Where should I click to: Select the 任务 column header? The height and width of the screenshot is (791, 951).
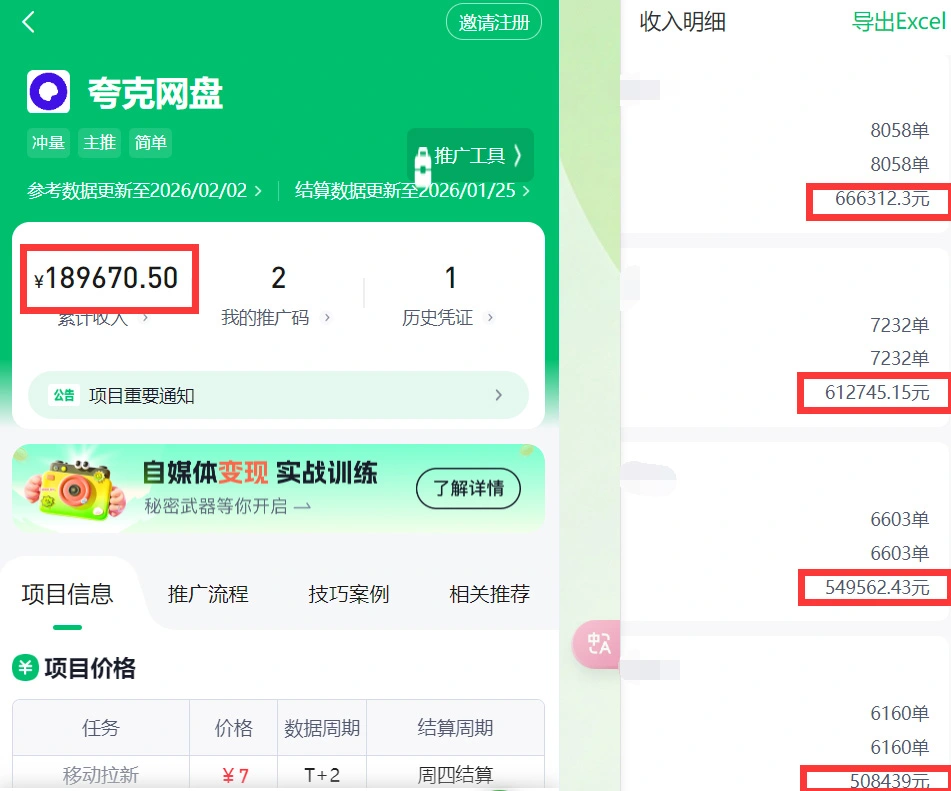tap(101, 727)
